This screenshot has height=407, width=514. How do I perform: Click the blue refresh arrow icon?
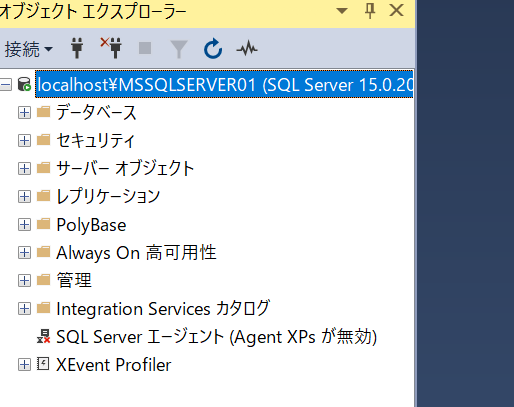213,49
